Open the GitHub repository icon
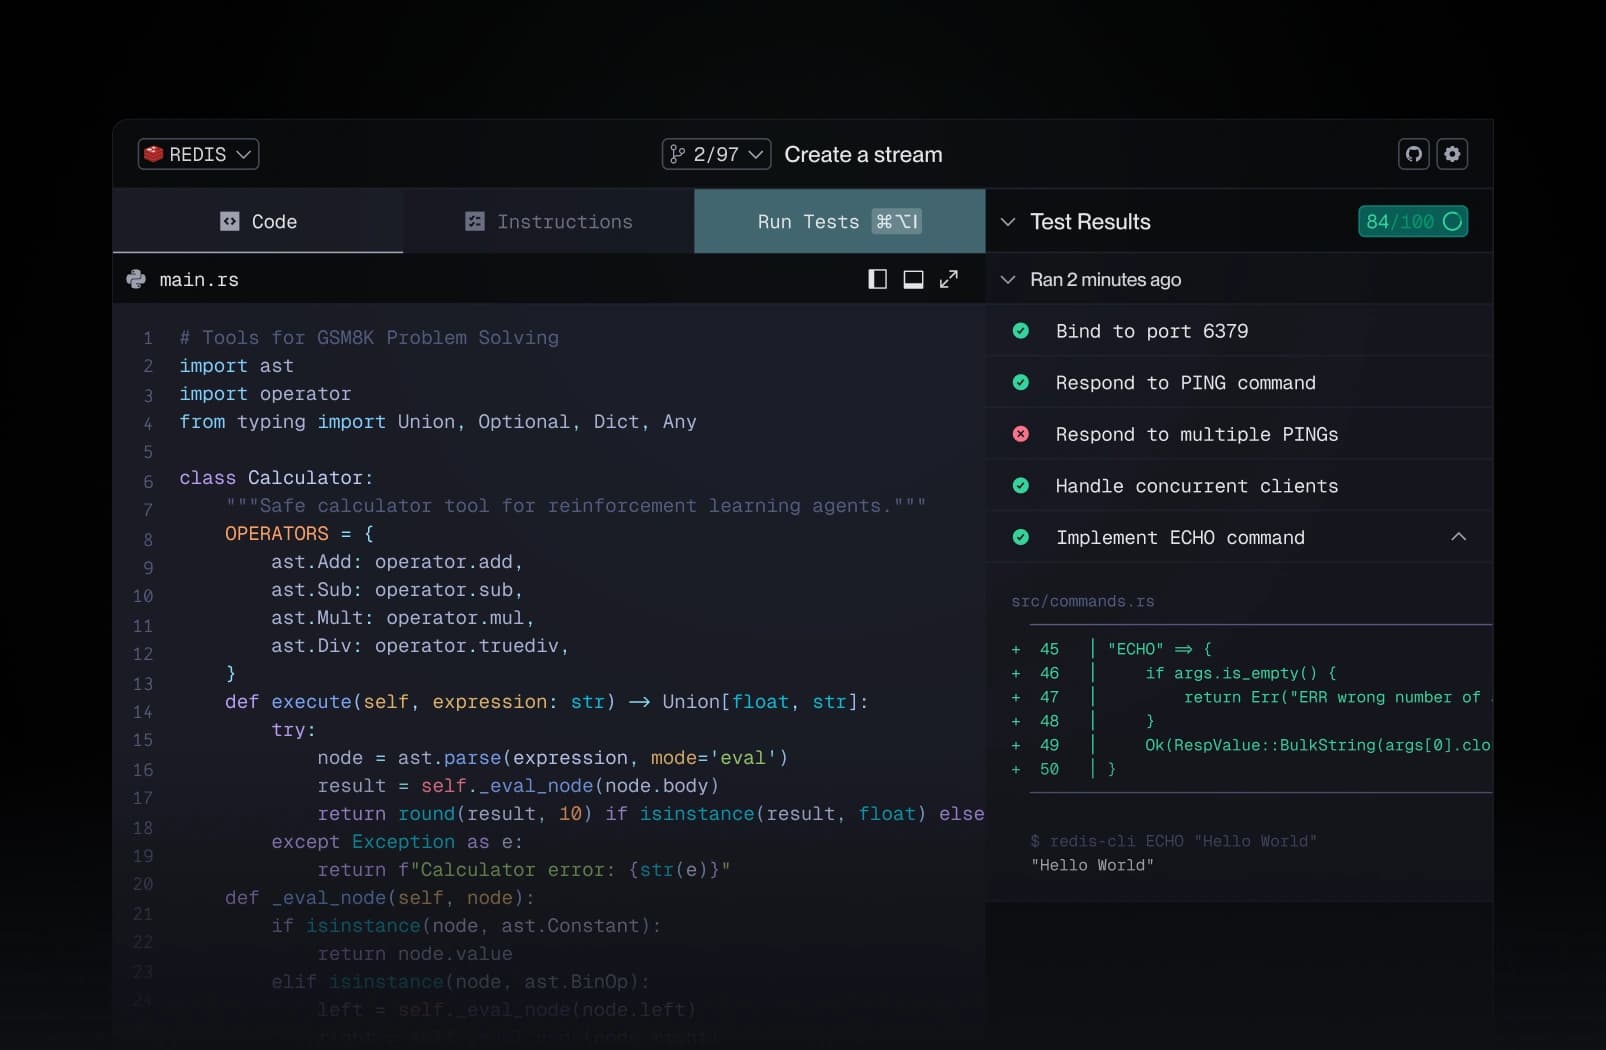The width and height of the screenshot is (1606, 1050). pyautogui.click(x=1413, y=154)
